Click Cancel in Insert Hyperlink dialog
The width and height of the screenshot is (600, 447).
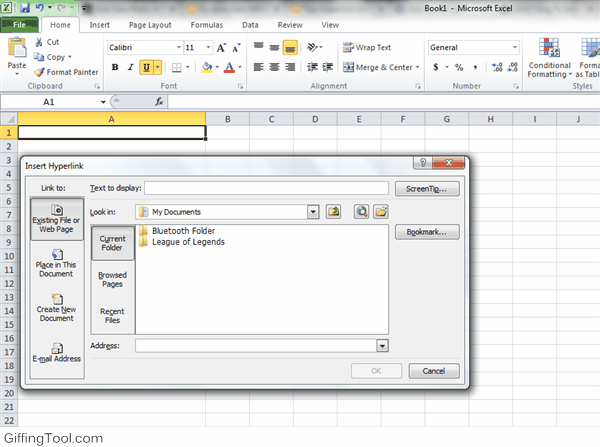[434, 371]
